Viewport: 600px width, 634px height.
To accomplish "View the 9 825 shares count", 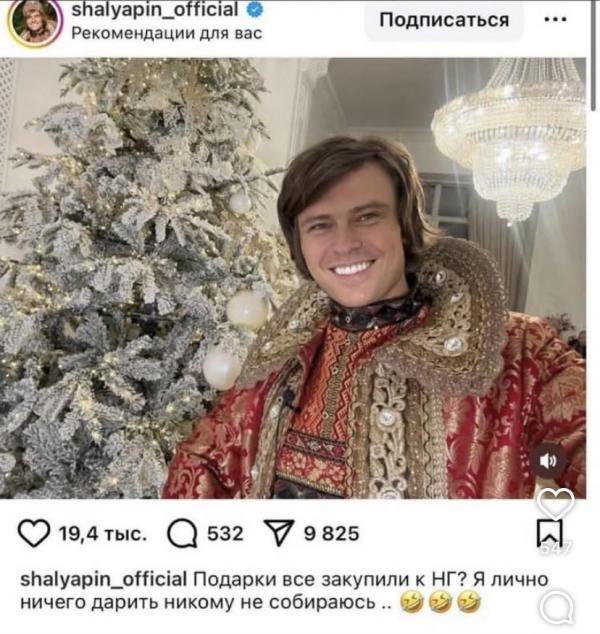I will [332, 534].
